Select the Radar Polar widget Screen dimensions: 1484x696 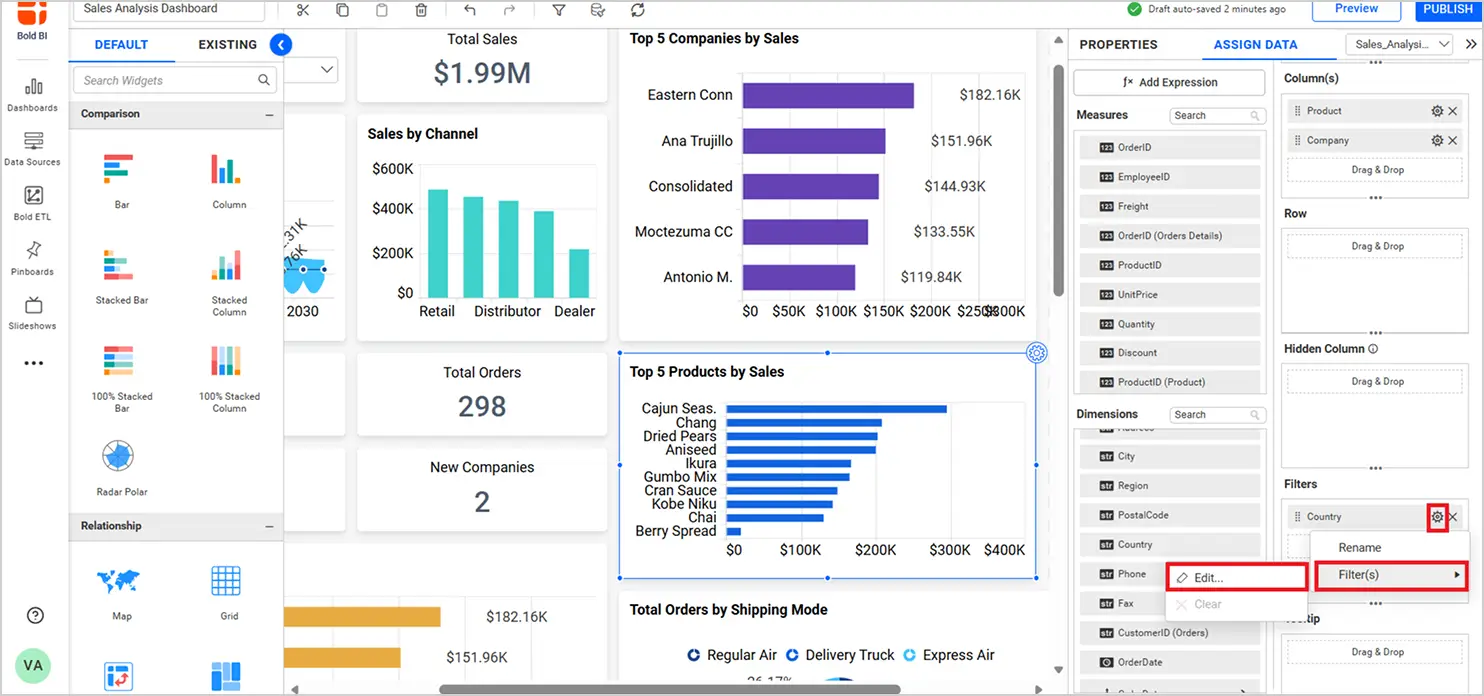click(121, 467)
